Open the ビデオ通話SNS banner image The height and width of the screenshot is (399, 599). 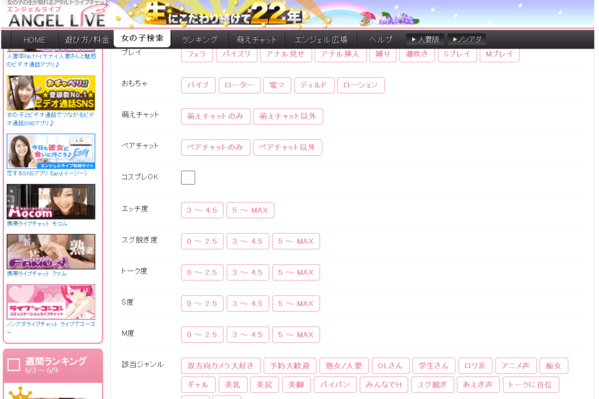click(51, 93)
